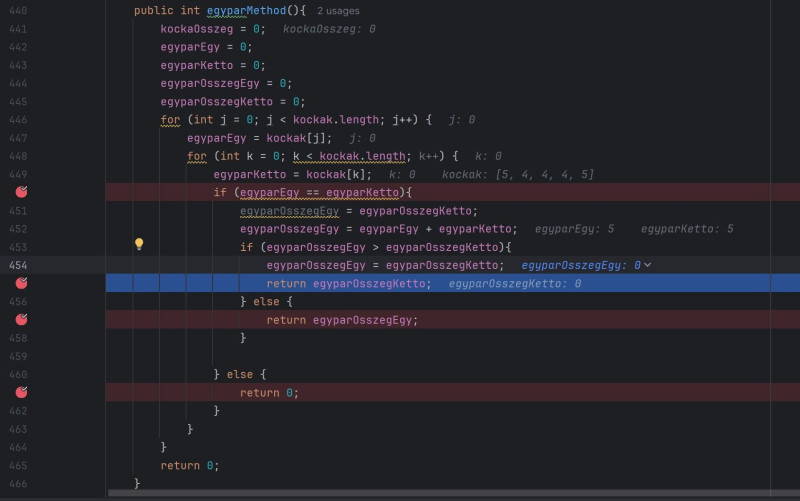Click the outer for keyword on line 446

tap(170, 120)
